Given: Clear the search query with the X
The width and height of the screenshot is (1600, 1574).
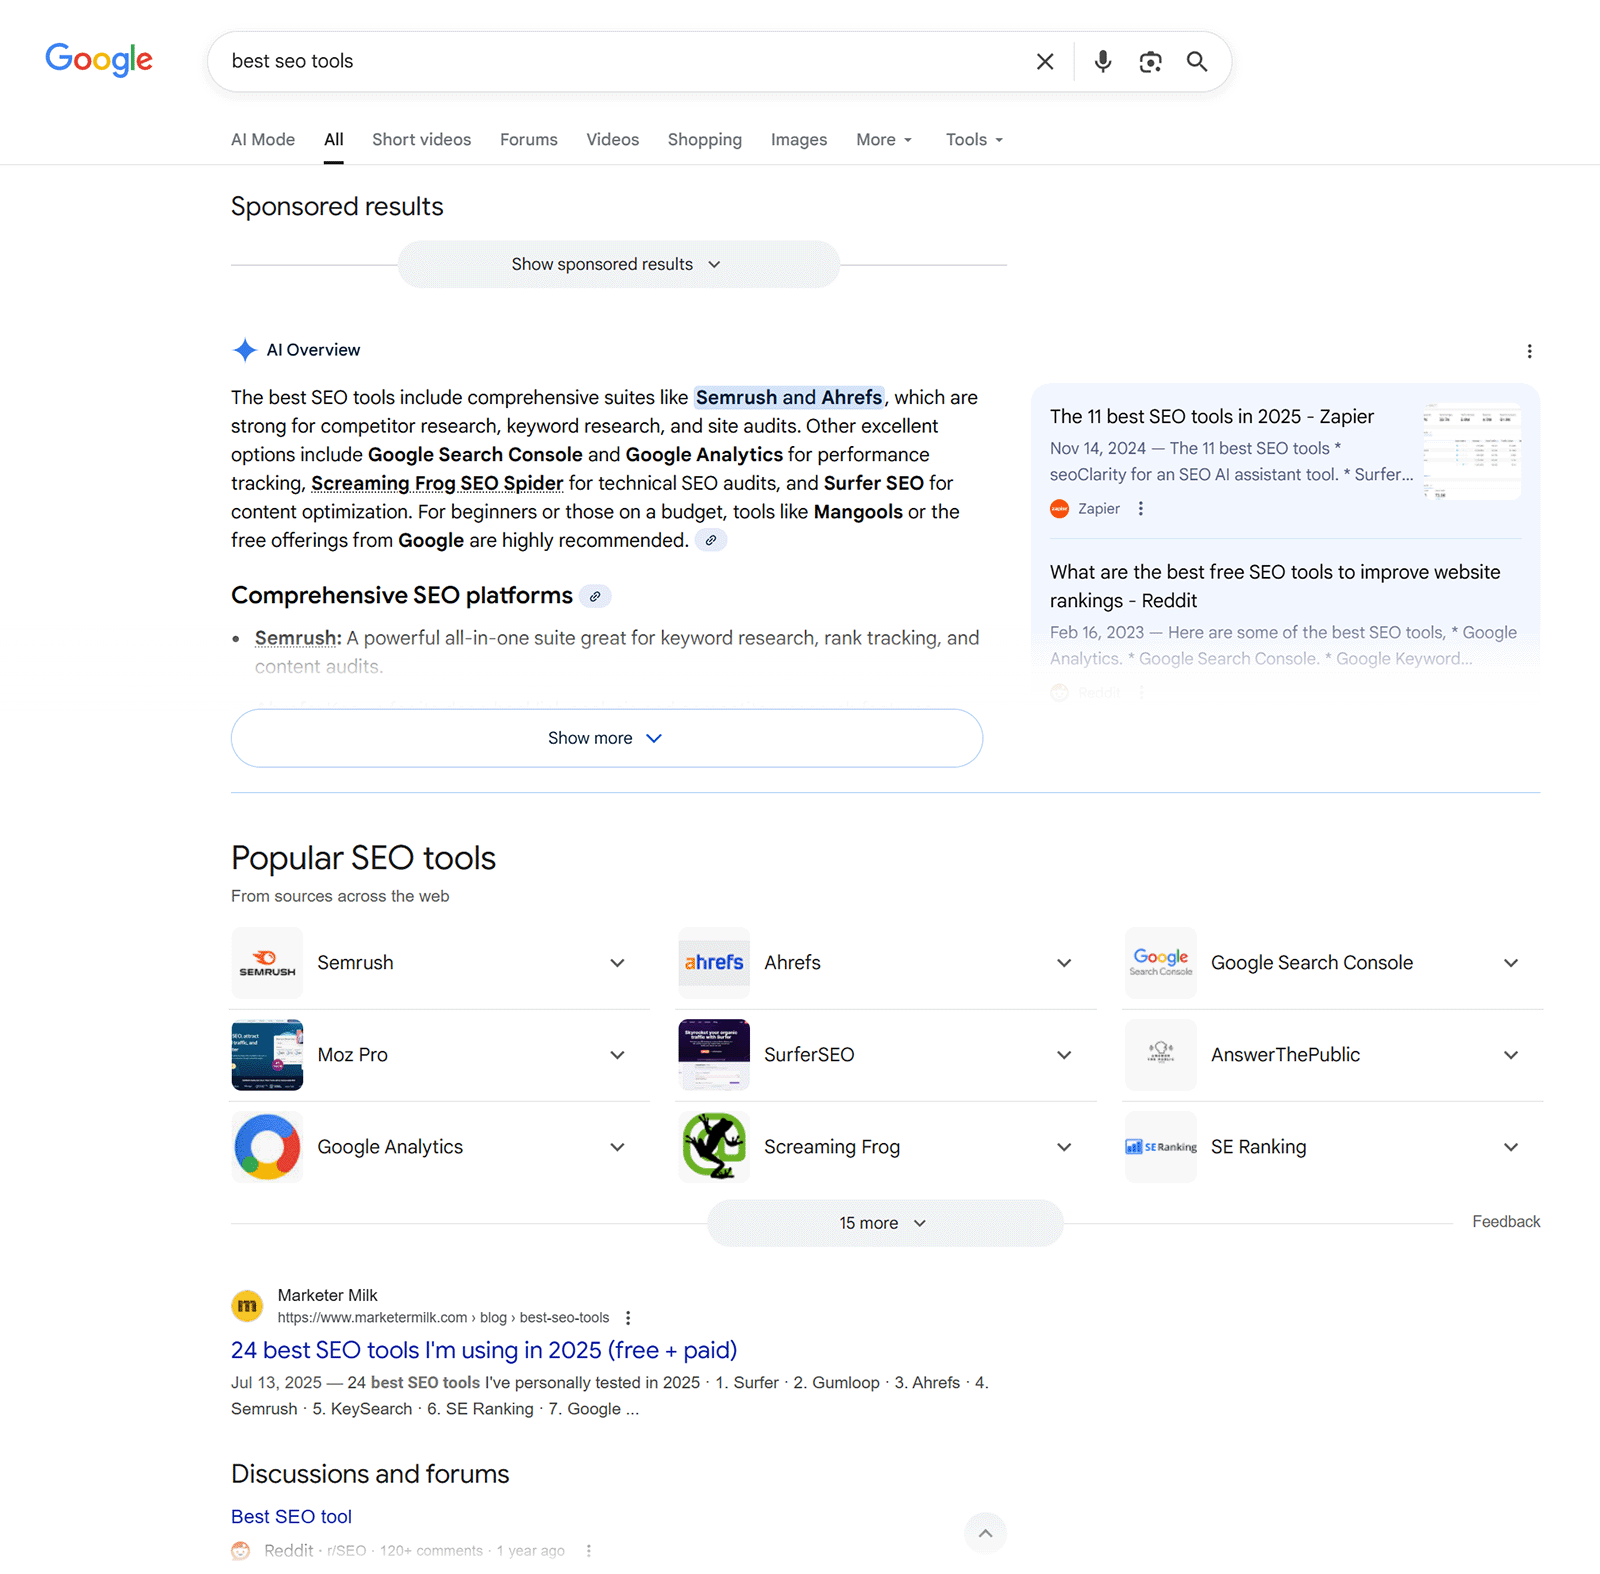Looking at the screenshot, I should 1044,61.
